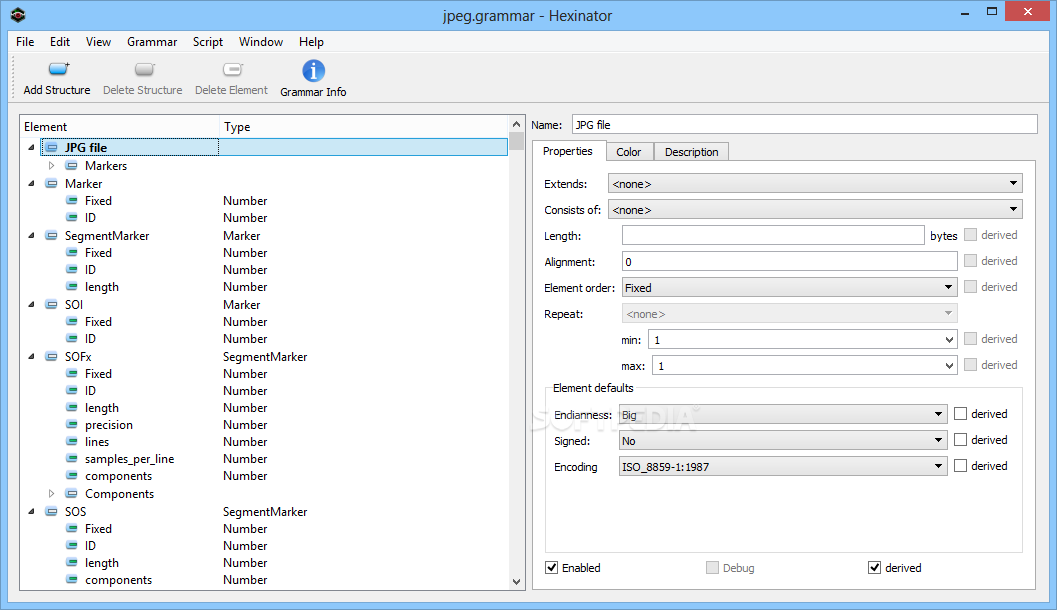Open the Extends dropdown
Viewport: 1057px width, 610px height.
click(x=815, y=183)
